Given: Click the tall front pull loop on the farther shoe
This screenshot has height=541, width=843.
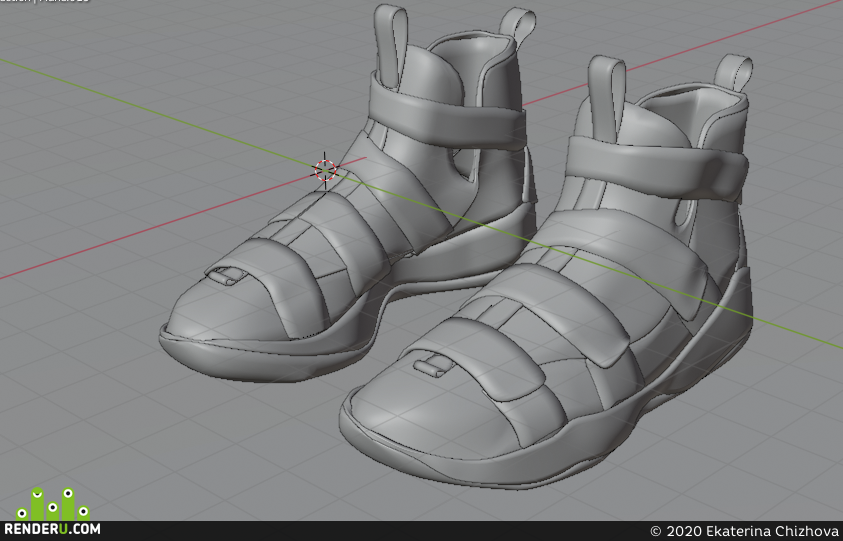Looking at the screenshot, I should click(x=390, y=43).
